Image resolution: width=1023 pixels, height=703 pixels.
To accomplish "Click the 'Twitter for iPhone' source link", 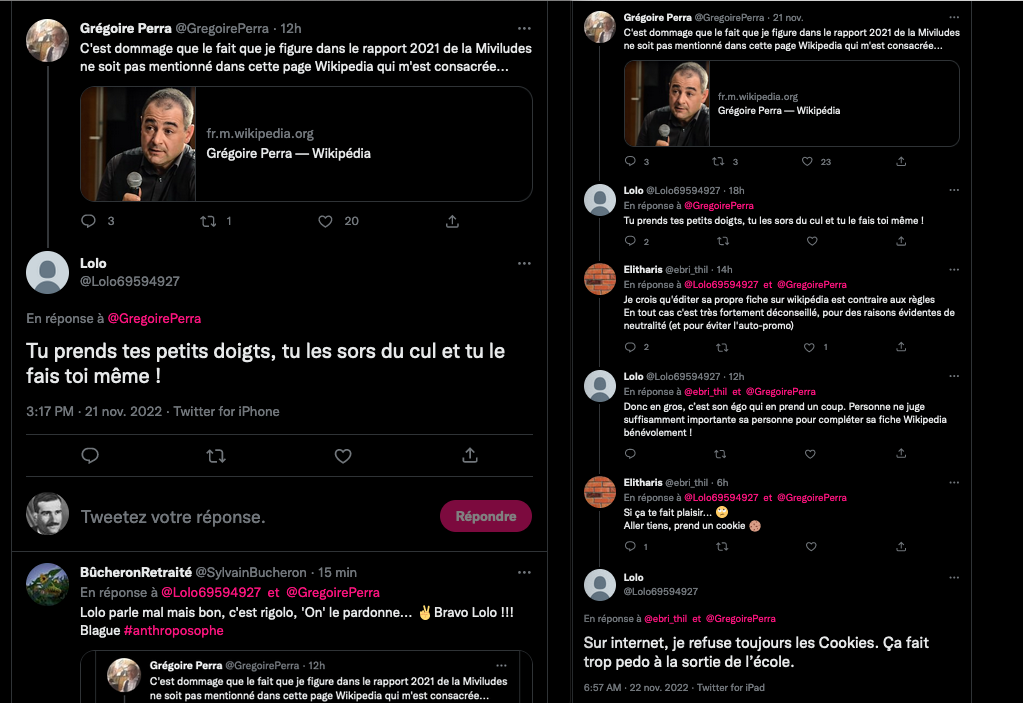I will click(226, 411).
